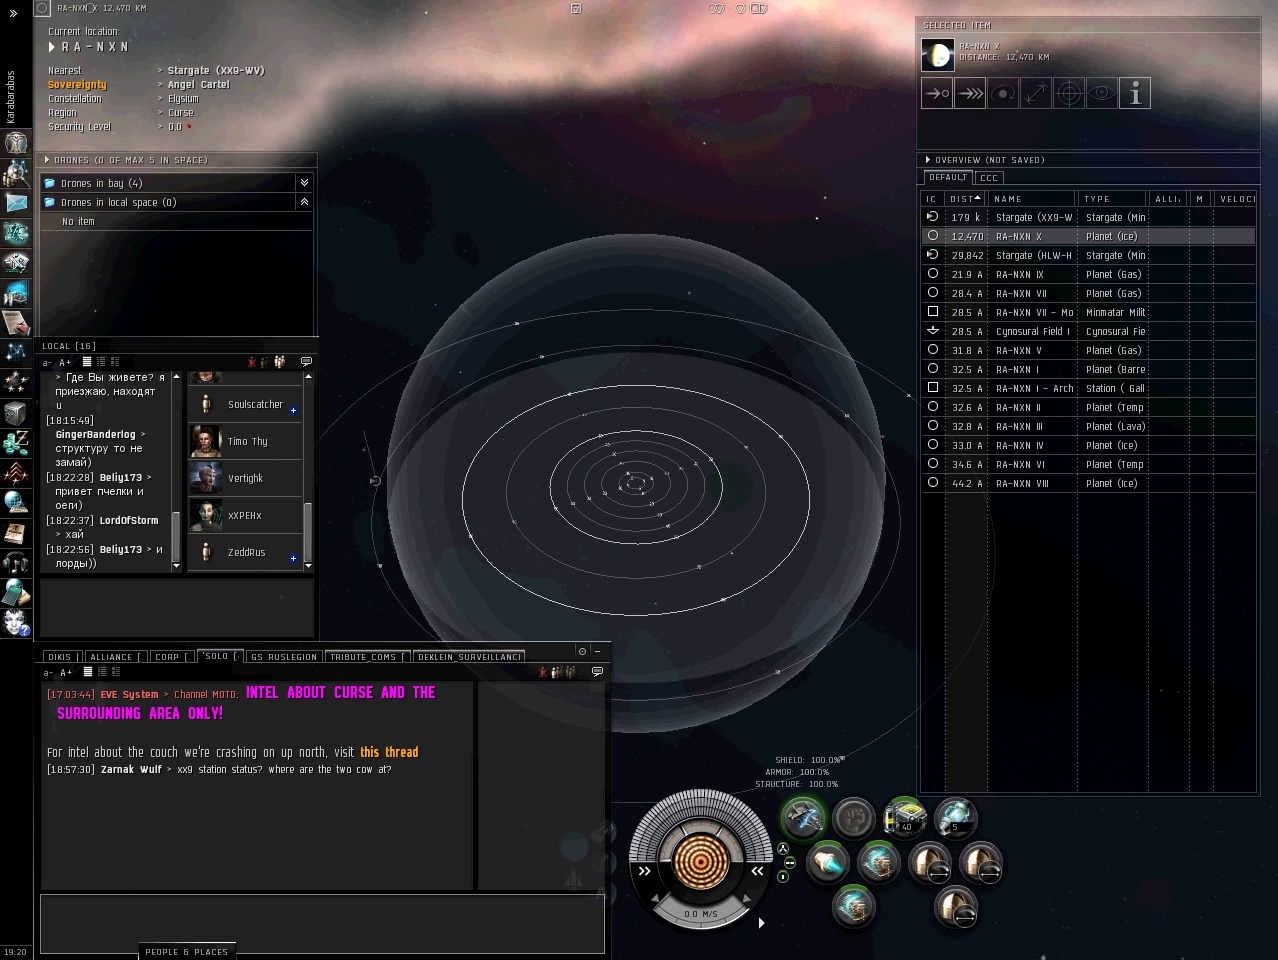Image resolution: width=1278 pixels, height=960 pixels.
Task: Click Warp To icon in Selected Item panel
Action: coord(970,93)
